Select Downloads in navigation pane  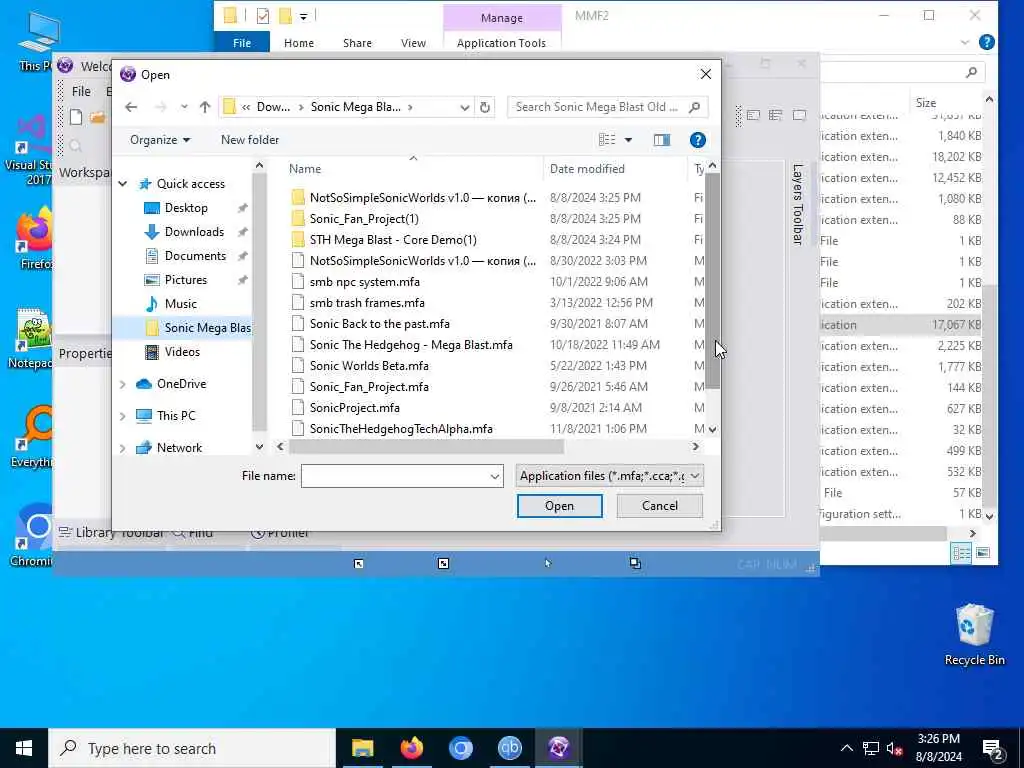coord(194,232)
